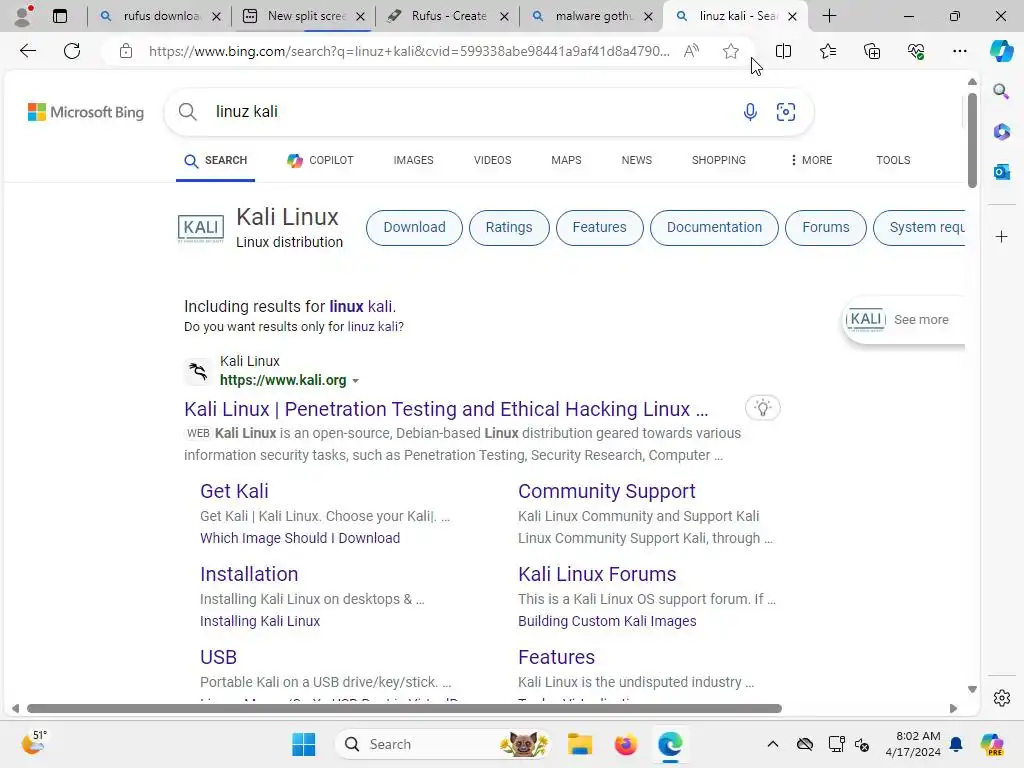Screen dimensions: 1024x768
Task: Open split screen view icon
Action: [x=783, y=51]
